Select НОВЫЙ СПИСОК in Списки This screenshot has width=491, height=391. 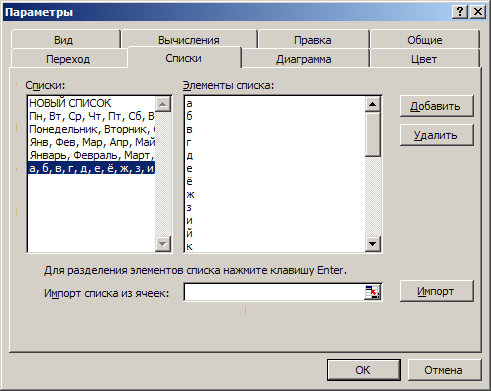click(x=91, y=103)
